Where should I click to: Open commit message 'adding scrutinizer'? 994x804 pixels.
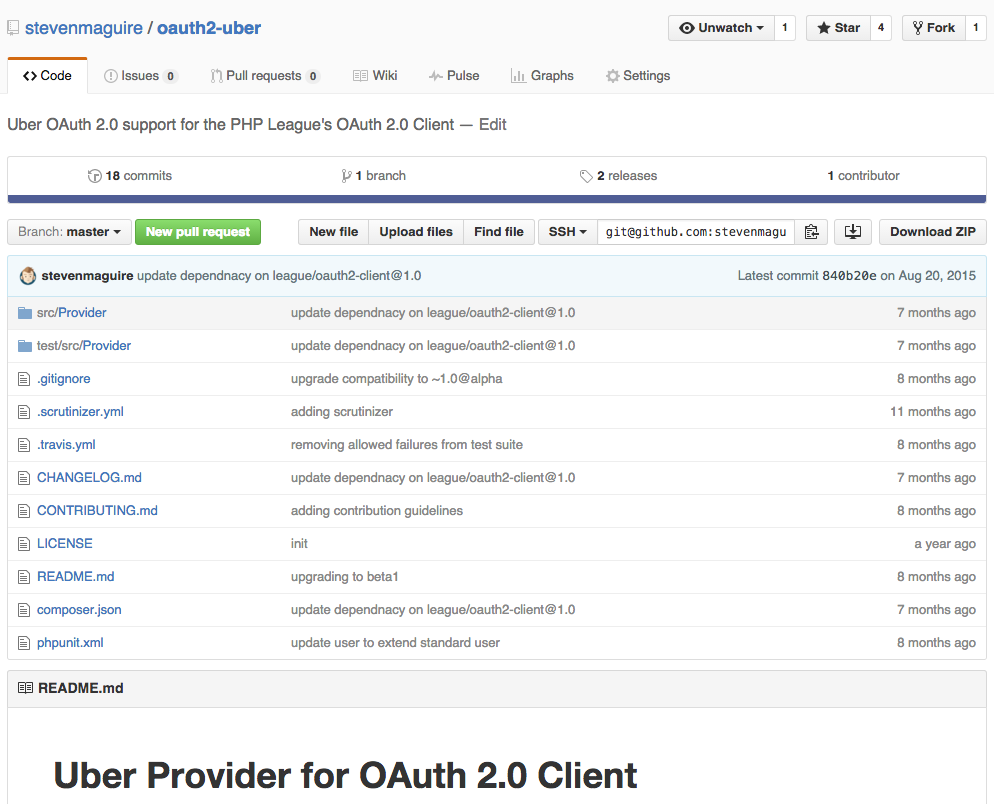(342, 412)
